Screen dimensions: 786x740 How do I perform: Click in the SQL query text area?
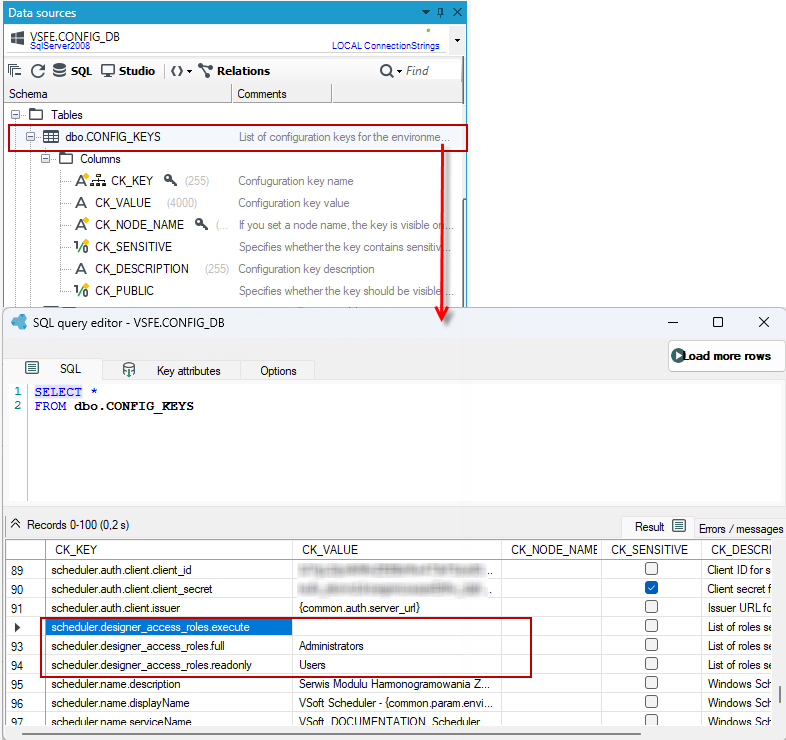(x=406, y=442)
